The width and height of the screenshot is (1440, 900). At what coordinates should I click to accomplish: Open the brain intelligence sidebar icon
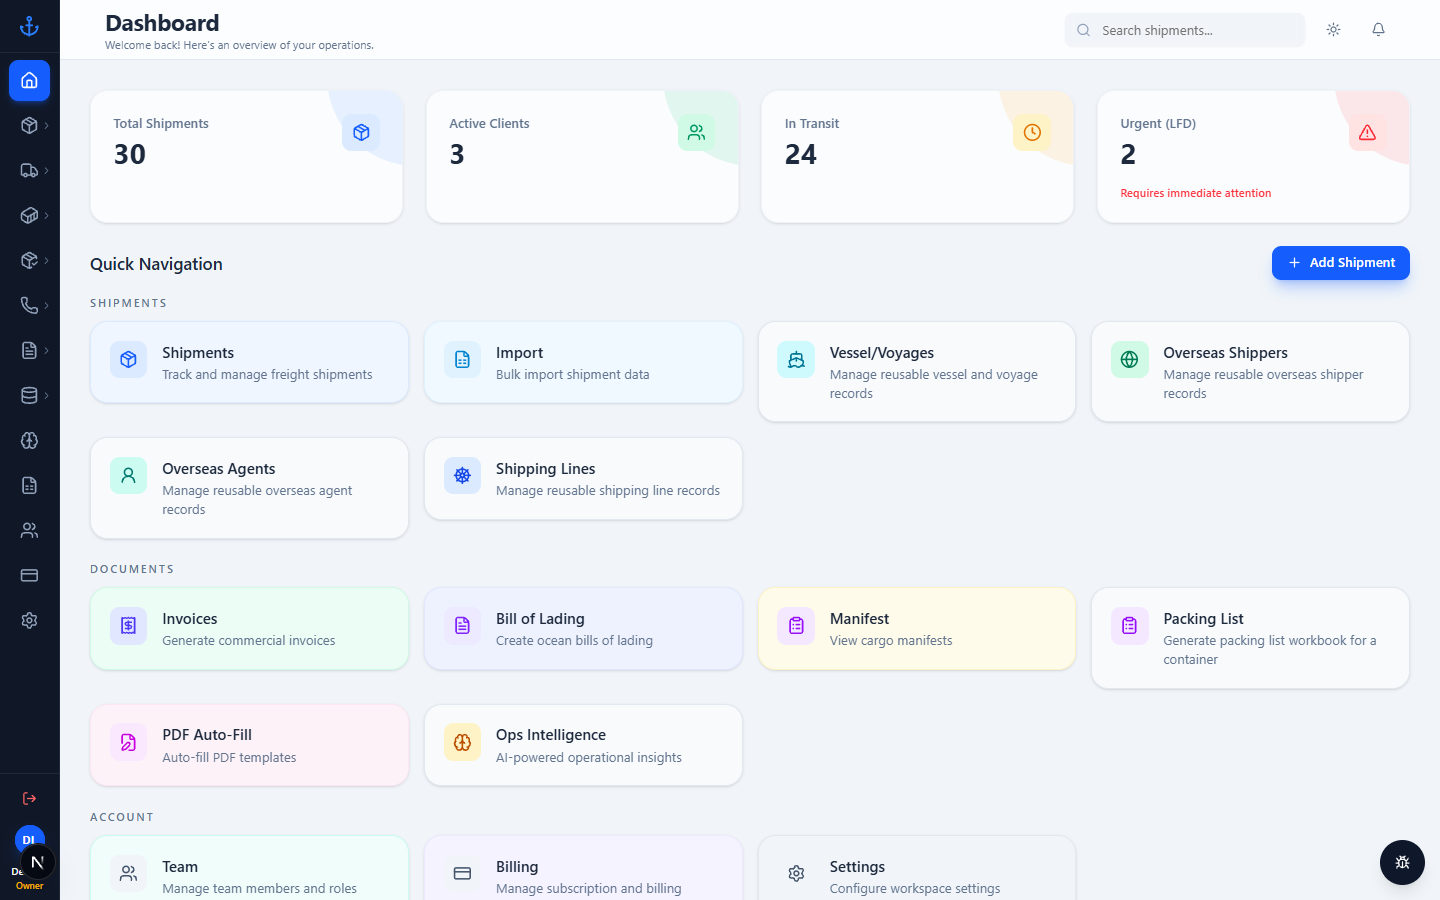(x=29, y=440)
